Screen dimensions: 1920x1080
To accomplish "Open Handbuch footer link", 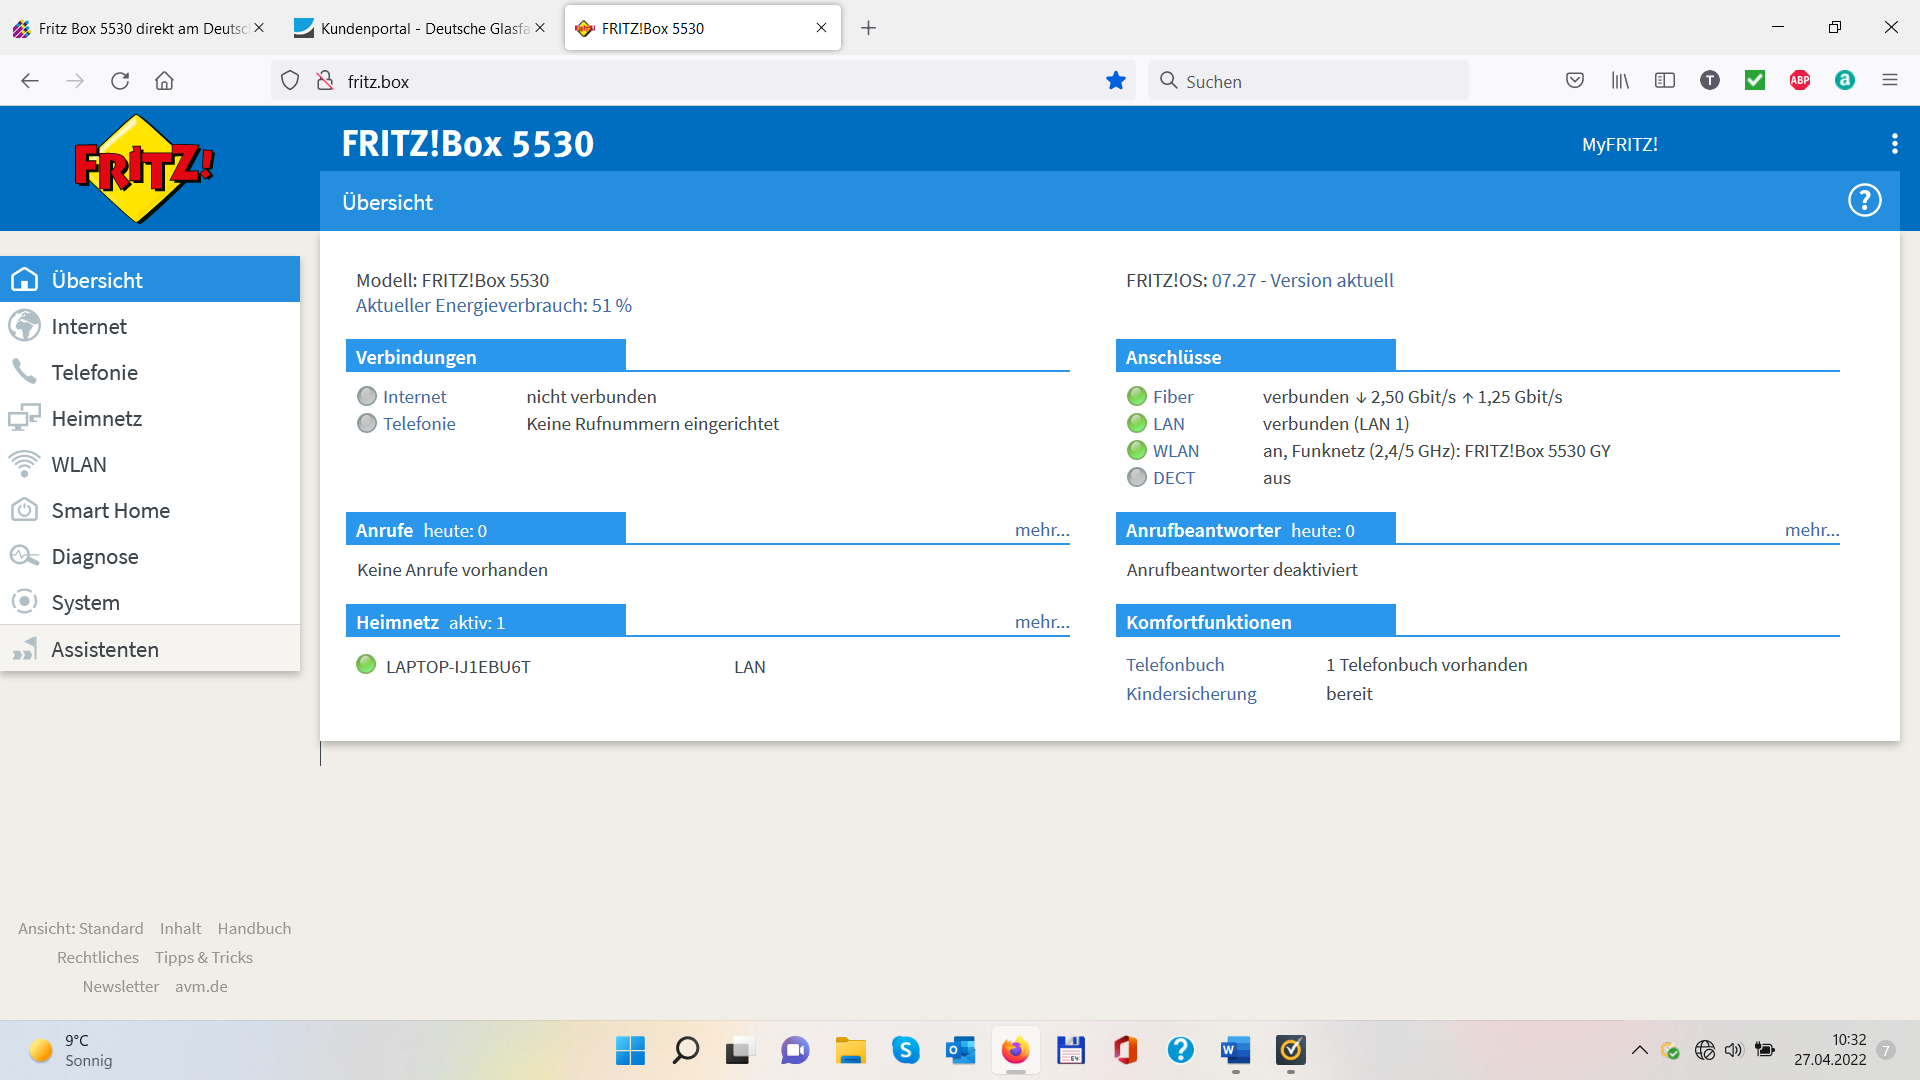I will (x=254, y=929).
